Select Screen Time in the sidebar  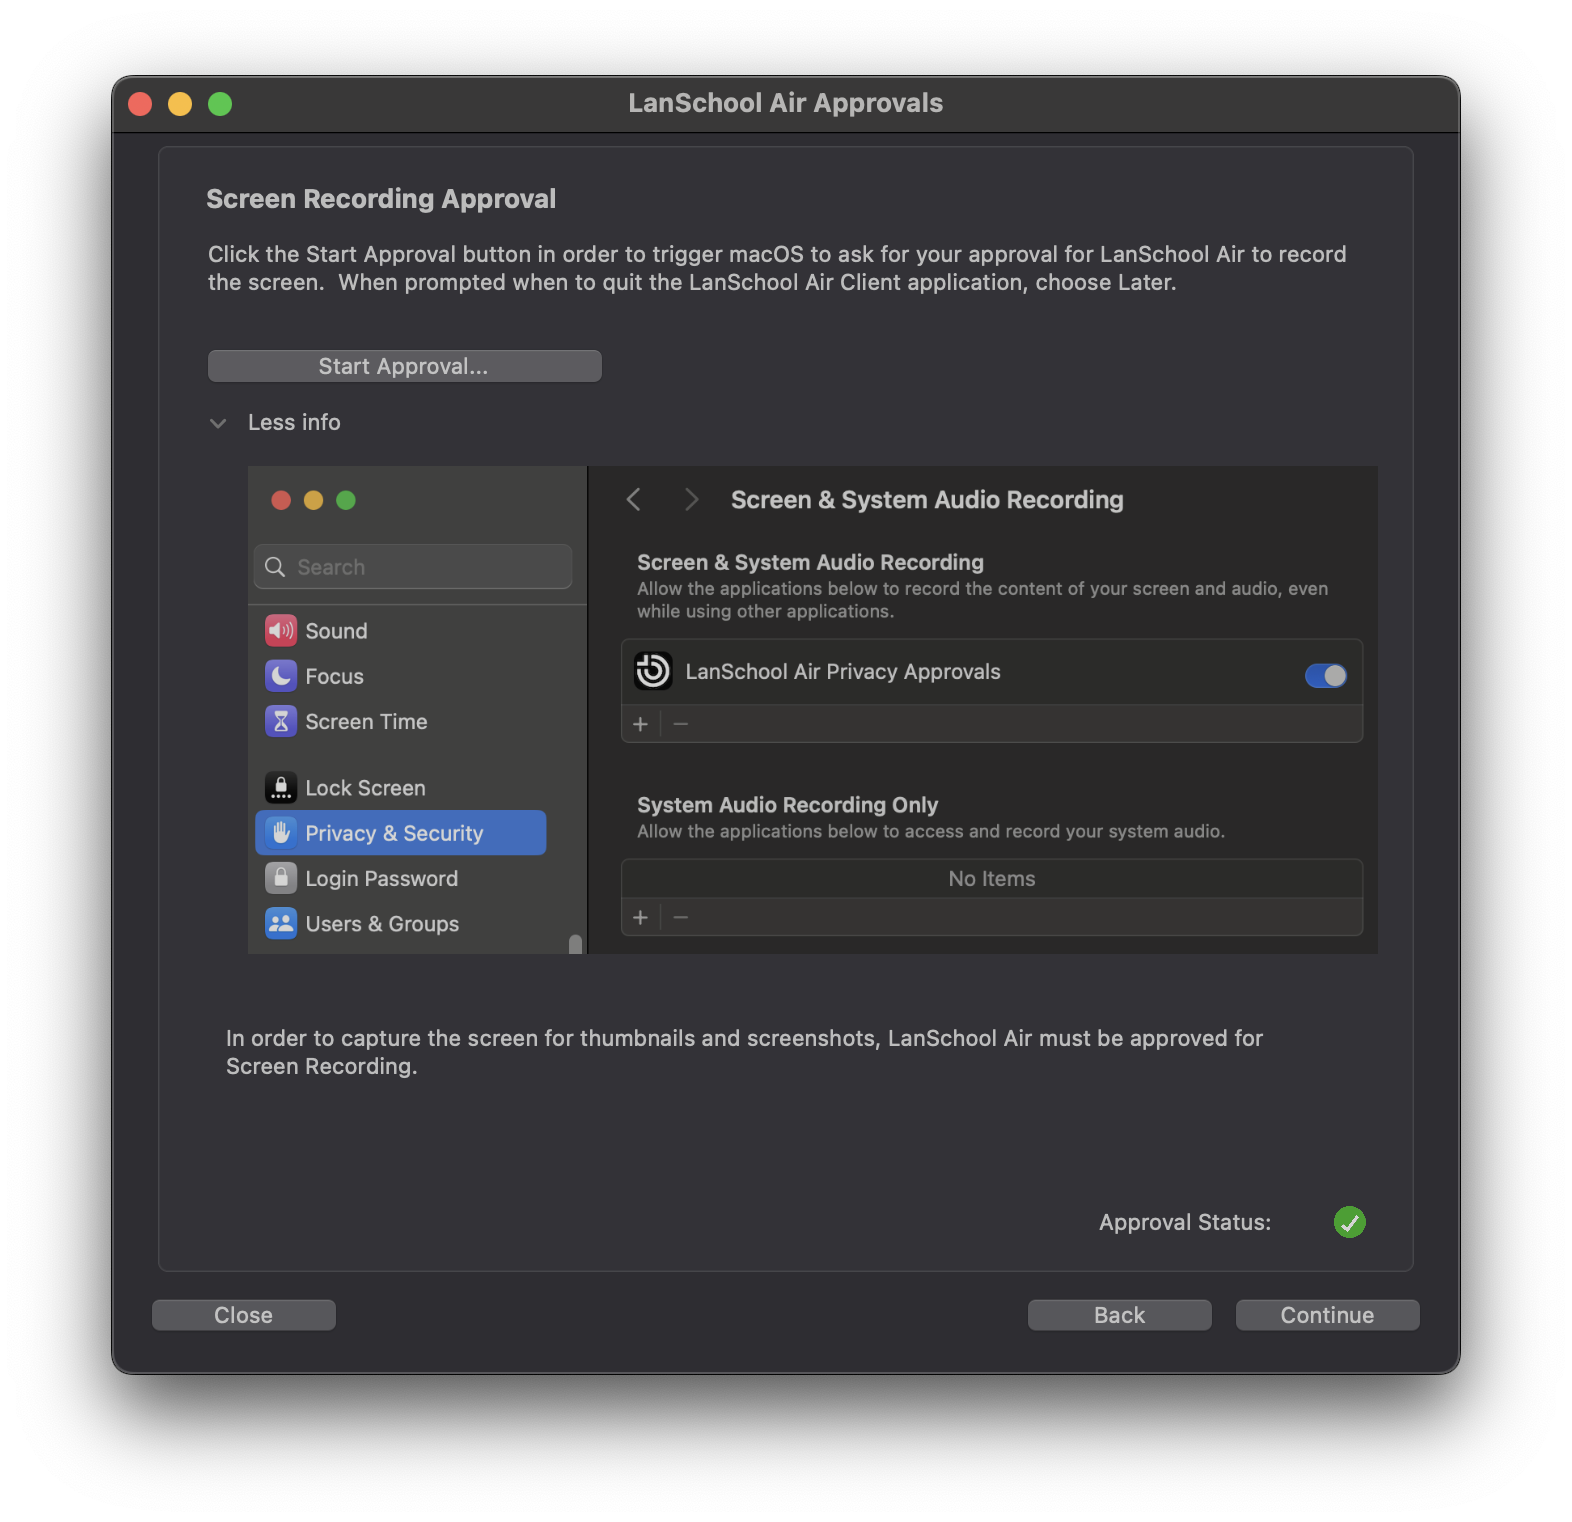[400, 721]
